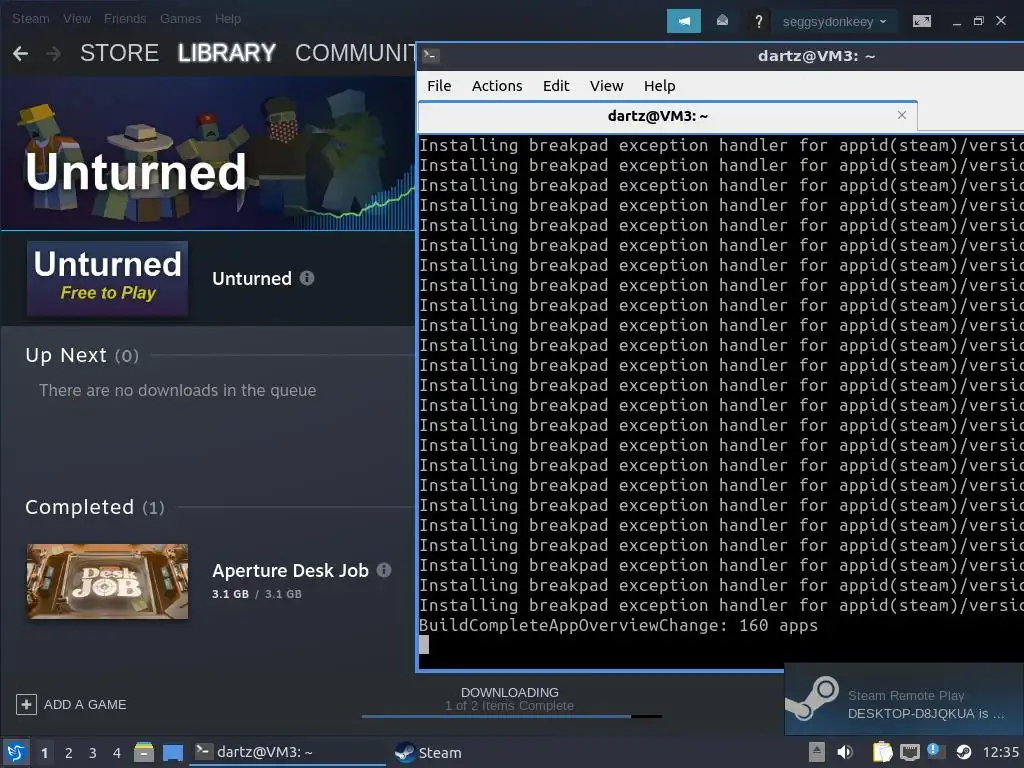
Task: Open Steam's Help menu
Action: 228,18
